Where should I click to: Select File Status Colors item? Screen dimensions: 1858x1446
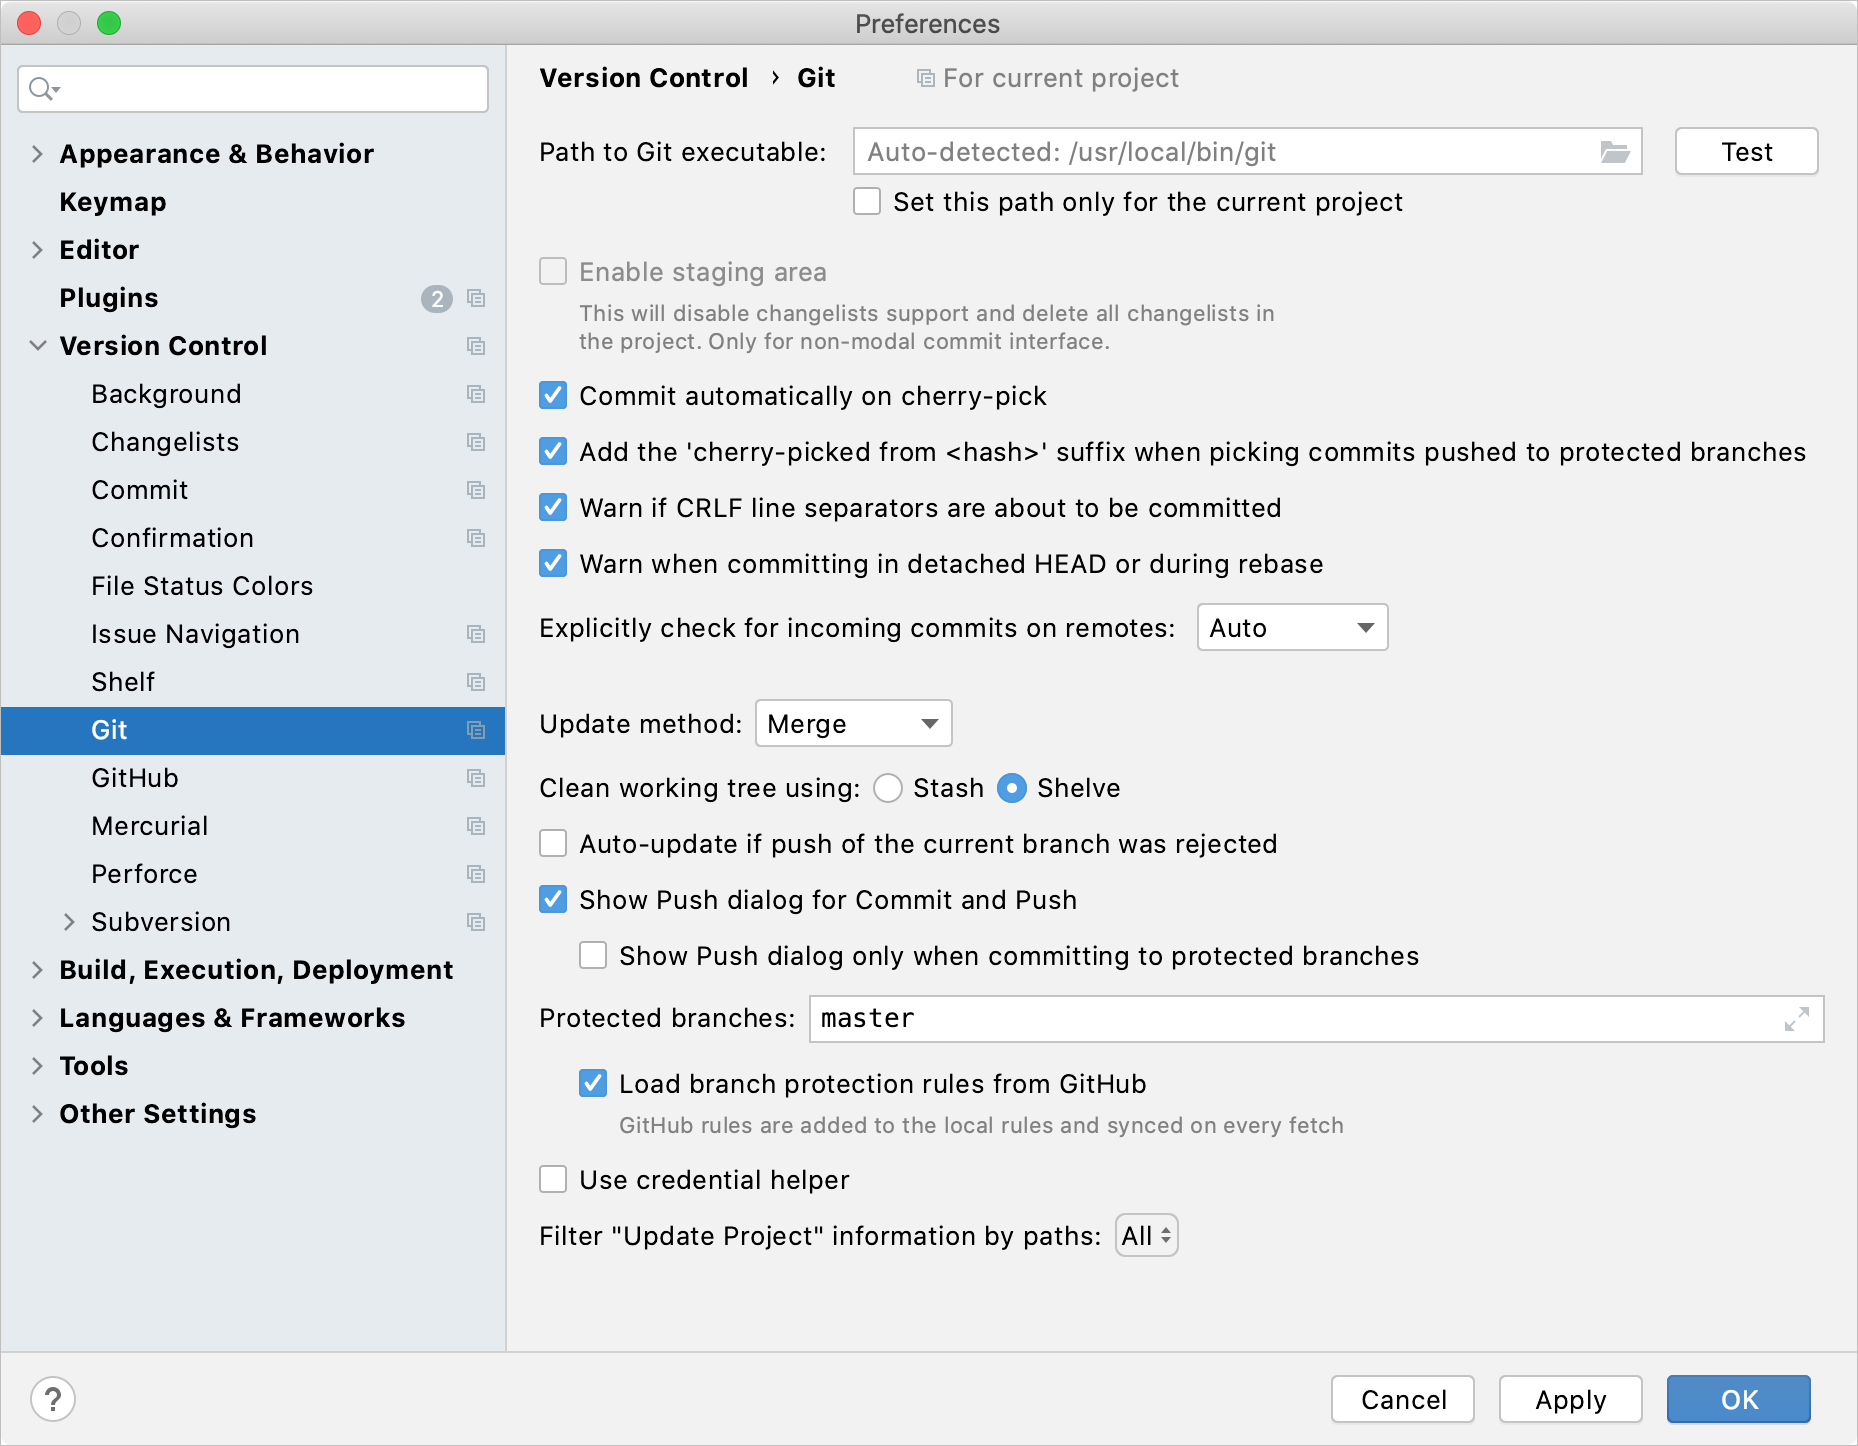(202, 586)
